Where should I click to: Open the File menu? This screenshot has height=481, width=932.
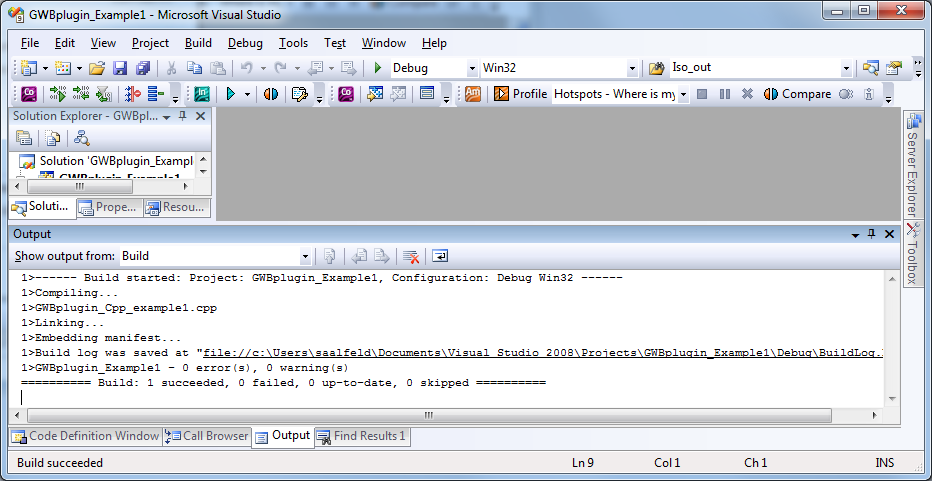point(30,43)
